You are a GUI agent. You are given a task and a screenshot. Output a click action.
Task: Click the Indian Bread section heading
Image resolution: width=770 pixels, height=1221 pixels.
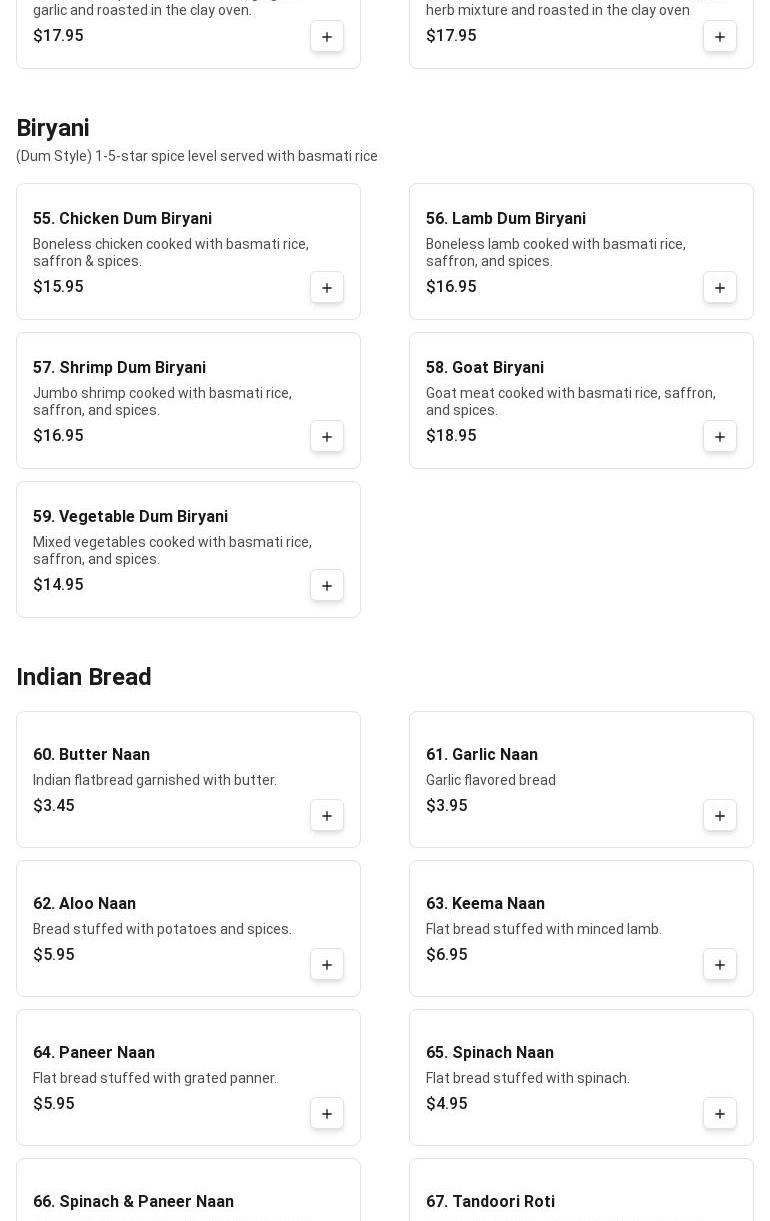[84, 677]
